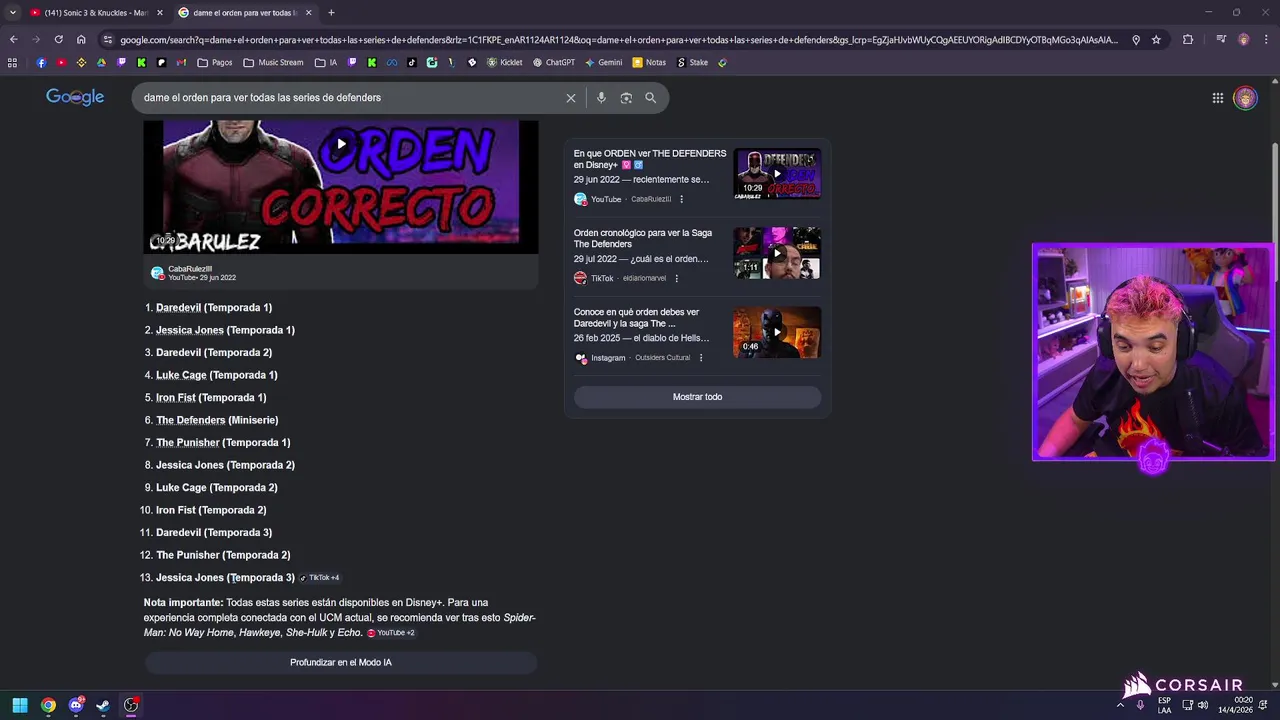The image size is (1280, 720).
Task: Expand the Music Stream bookmarks folder
Action: click(x=273, y=62)
